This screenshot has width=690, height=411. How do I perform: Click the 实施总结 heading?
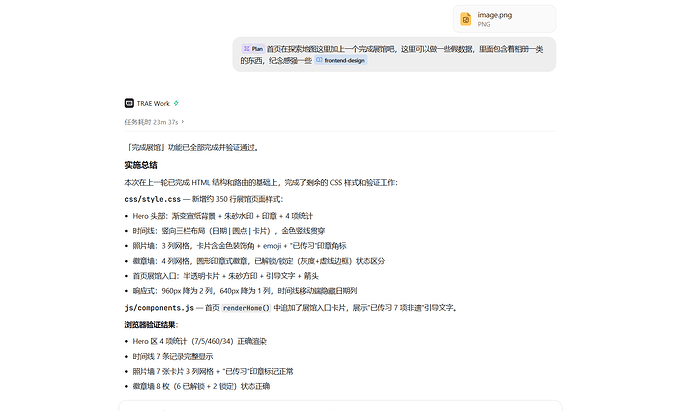(x=140, y=165)
